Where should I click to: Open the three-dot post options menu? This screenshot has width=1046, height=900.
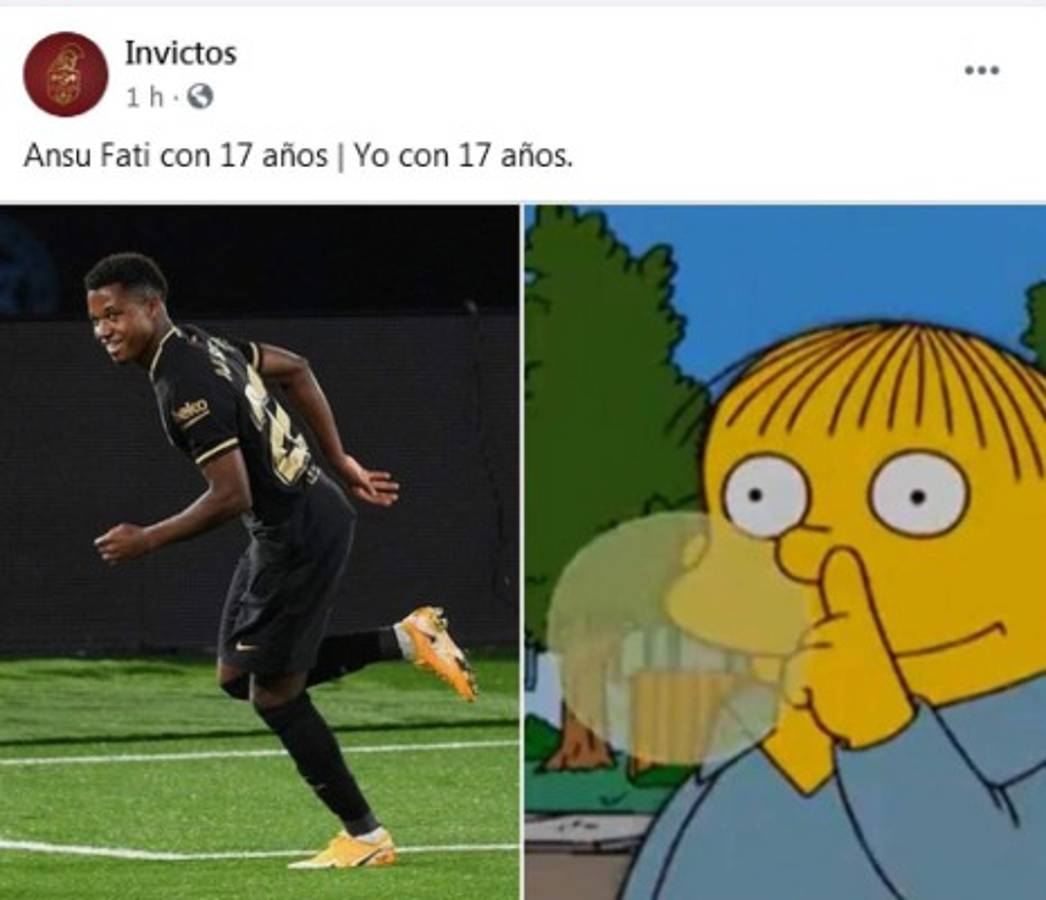(982, 70)
